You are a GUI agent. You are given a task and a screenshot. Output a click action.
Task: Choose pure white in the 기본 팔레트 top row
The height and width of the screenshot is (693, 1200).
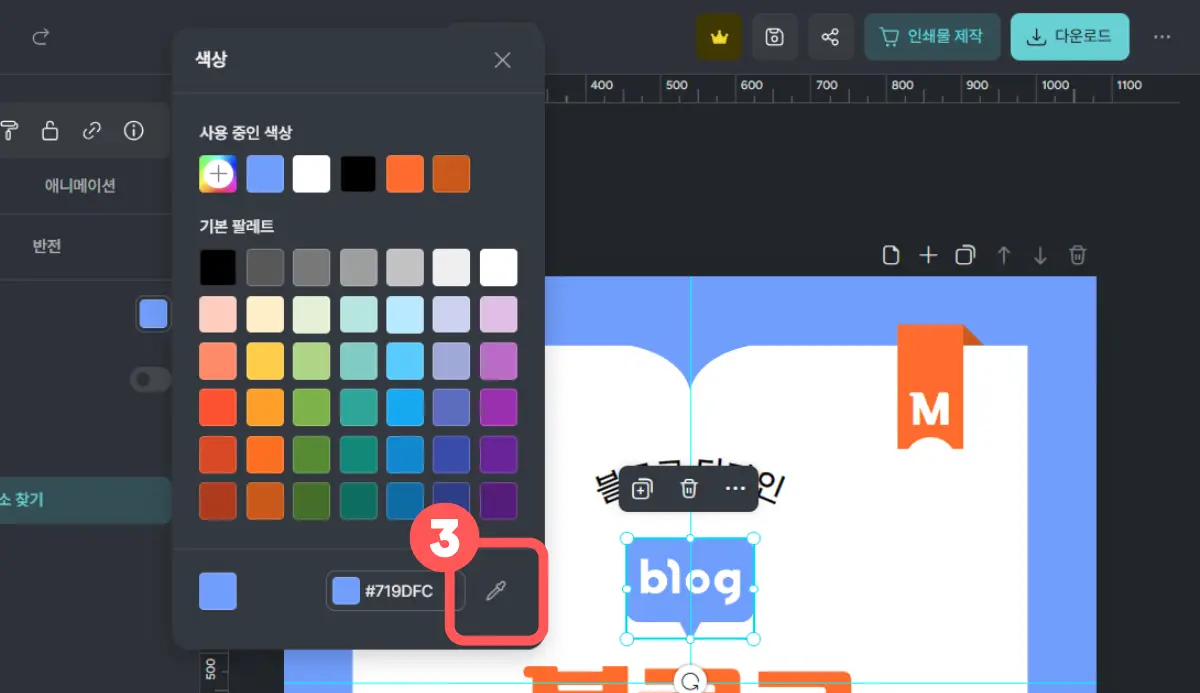click(x=498, y=268)
